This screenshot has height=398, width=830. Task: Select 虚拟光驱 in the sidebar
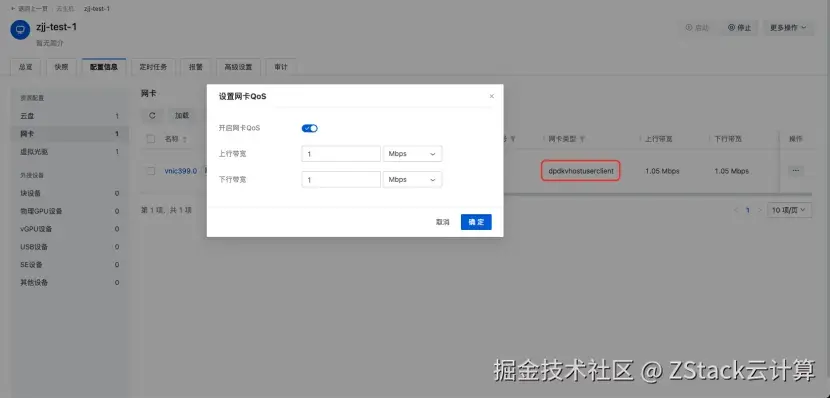[69, 152]
